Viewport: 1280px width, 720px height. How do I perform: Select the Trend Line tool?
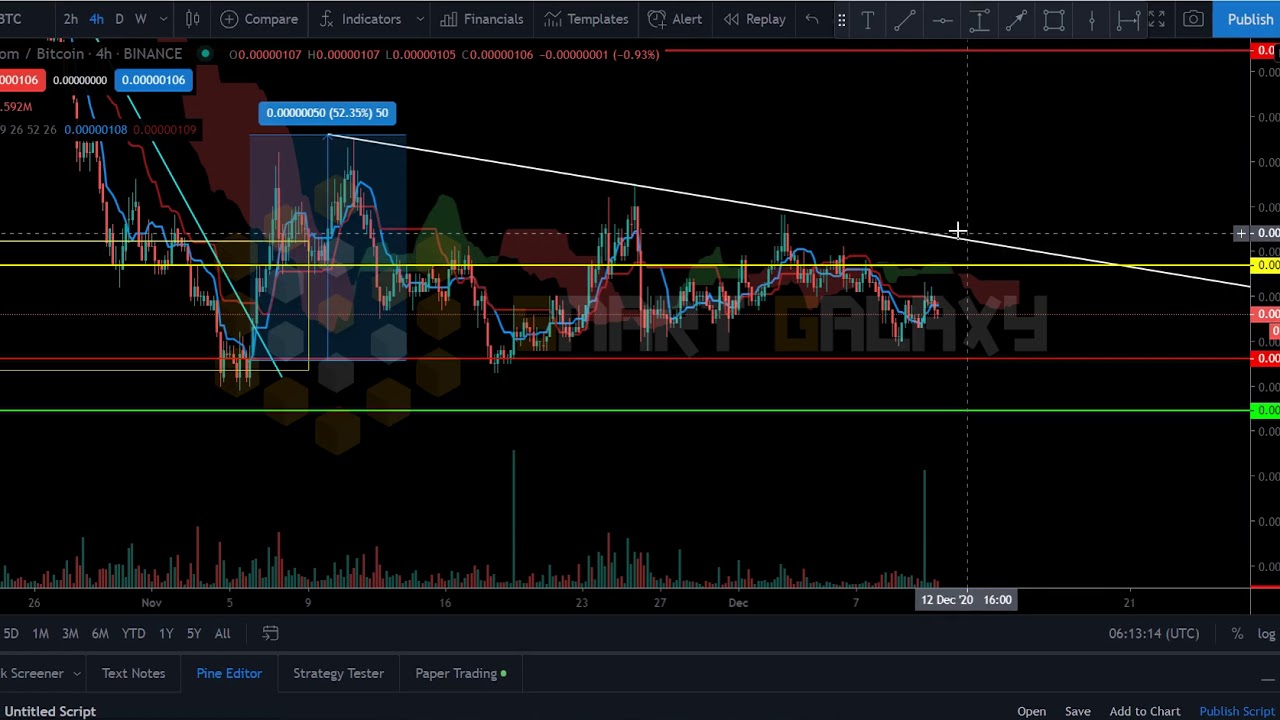[904, 19]
